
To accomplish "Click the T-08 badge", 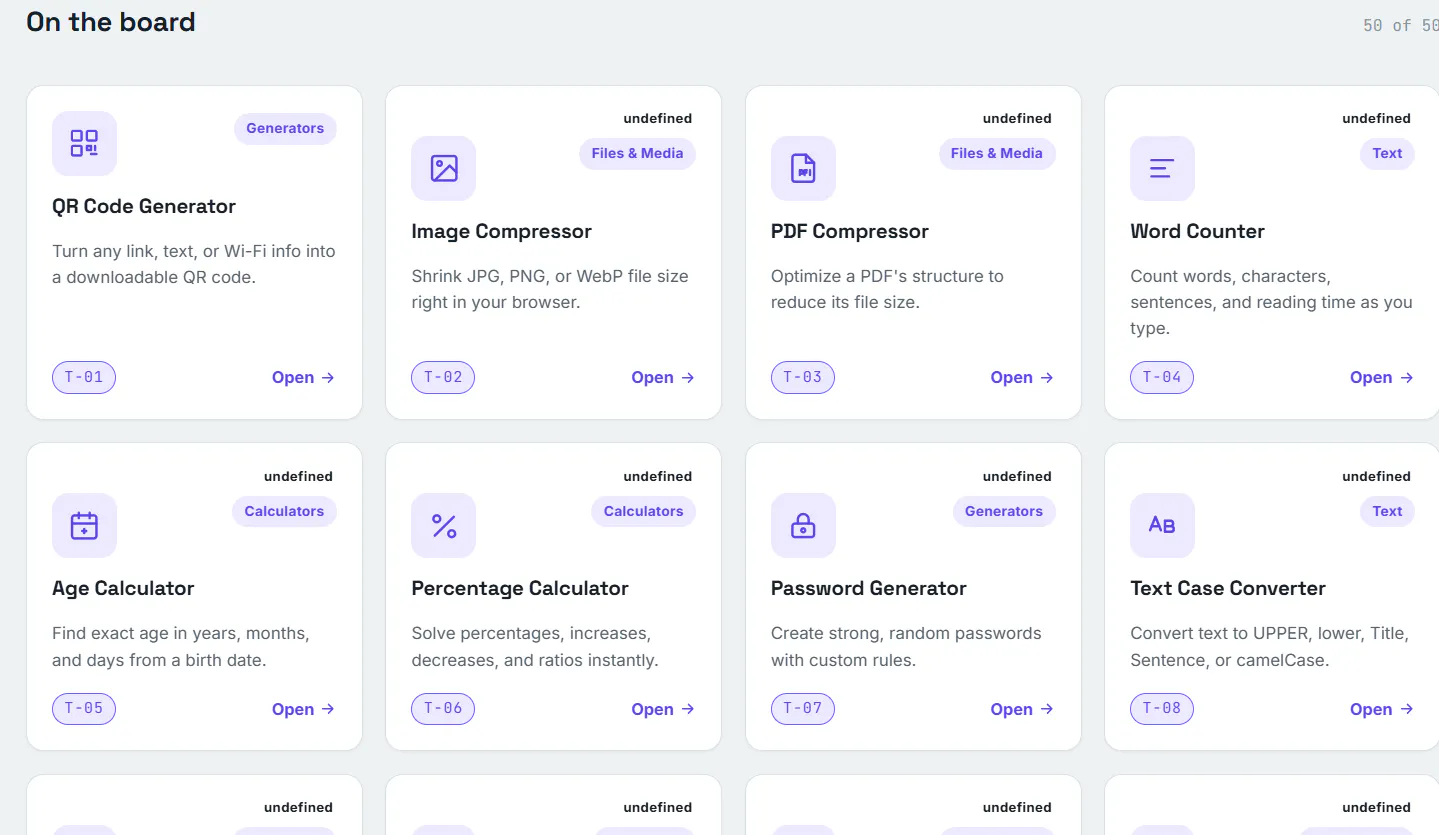I will [1162, 708].
